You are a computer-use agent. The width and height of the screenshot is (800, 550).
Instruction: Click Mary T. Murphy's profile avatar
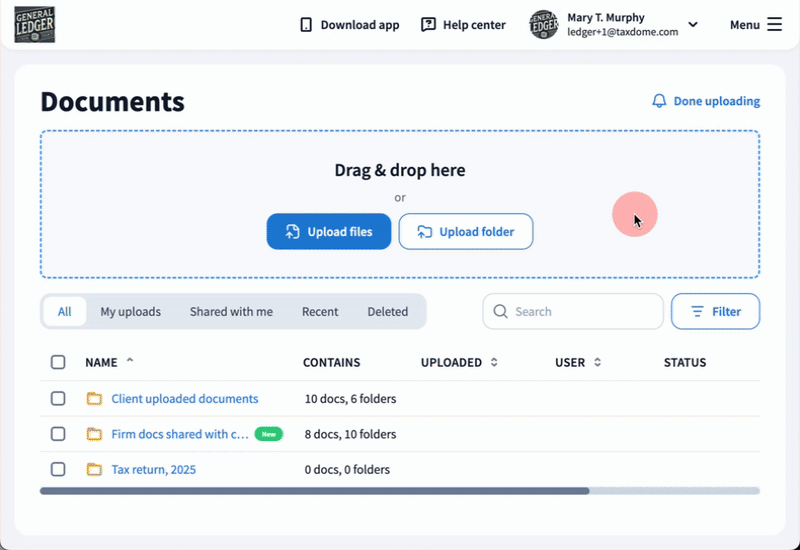click(543, 25)
